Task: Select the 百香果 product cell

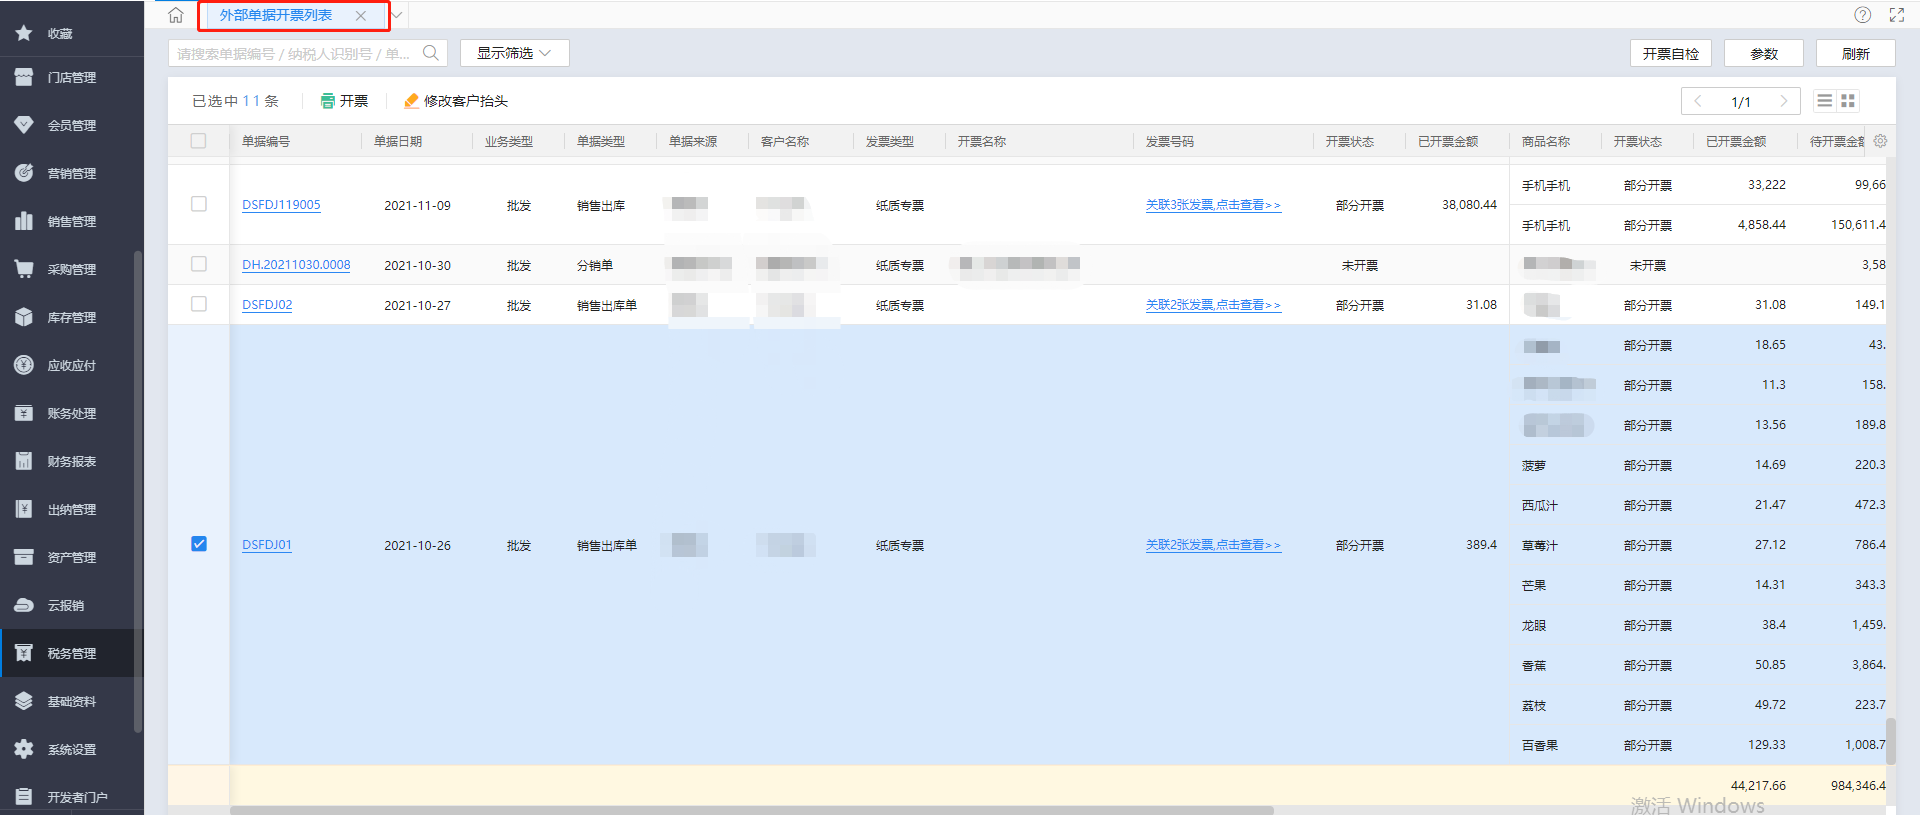Action: tap(1540, 746)
